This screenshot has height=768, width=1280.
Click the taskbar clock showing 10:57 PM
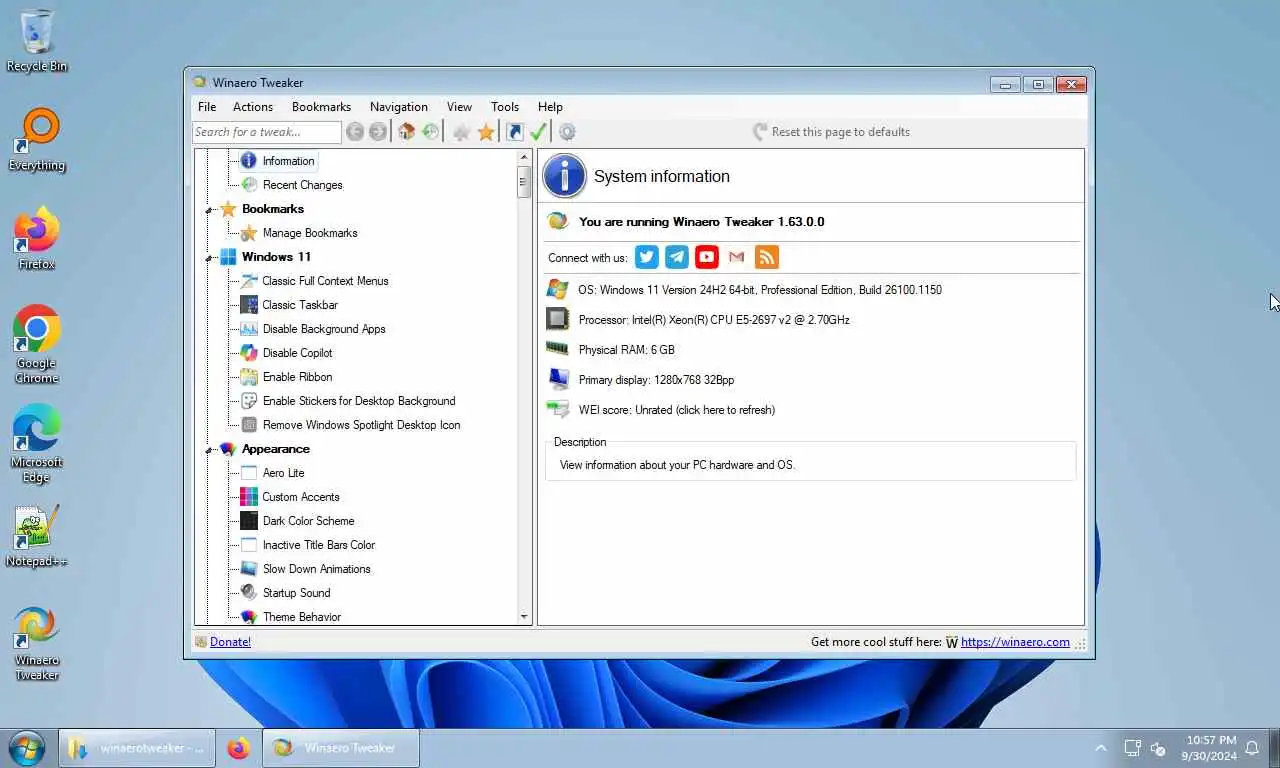1209,748
